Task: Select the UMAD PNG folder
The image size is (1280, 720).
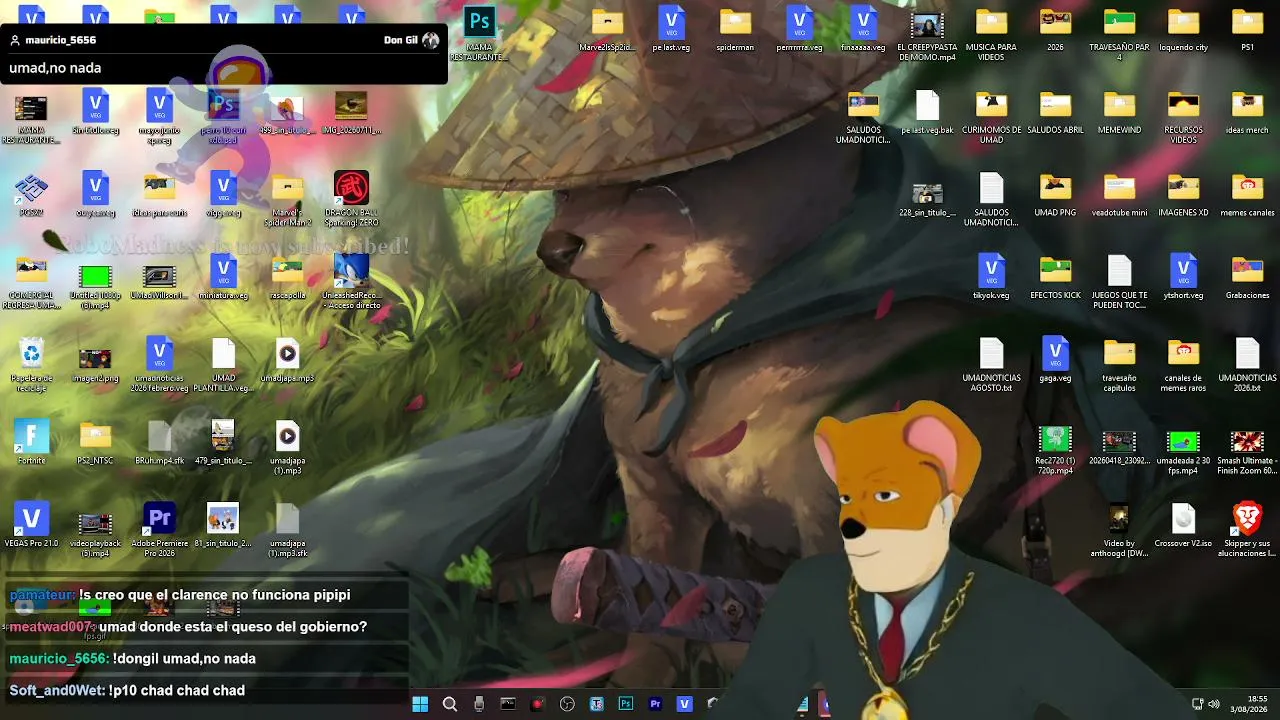Action: point(1055,193)
